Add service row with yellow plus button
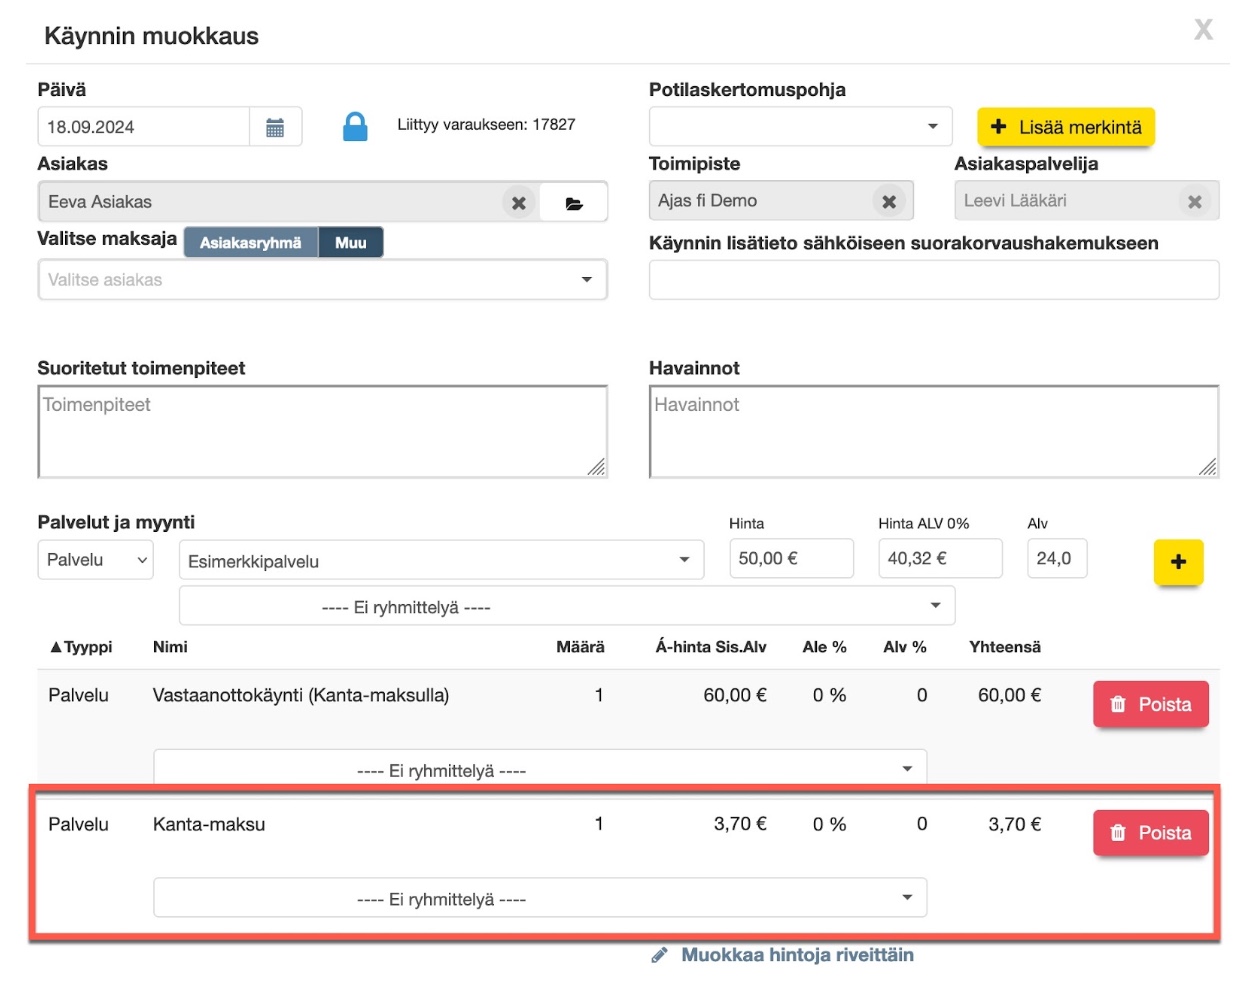The image size is (1254, 982). pos(1178,562)
